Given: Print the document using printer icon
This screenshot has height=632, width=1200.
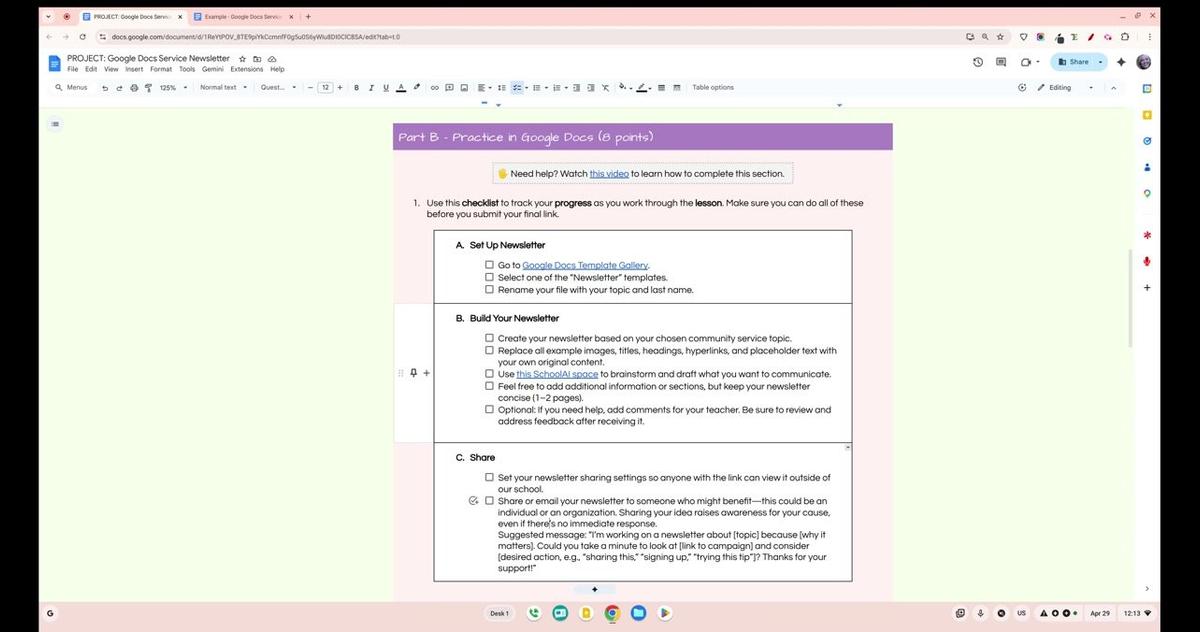Looking at the screenshot, I should [134, 88].
